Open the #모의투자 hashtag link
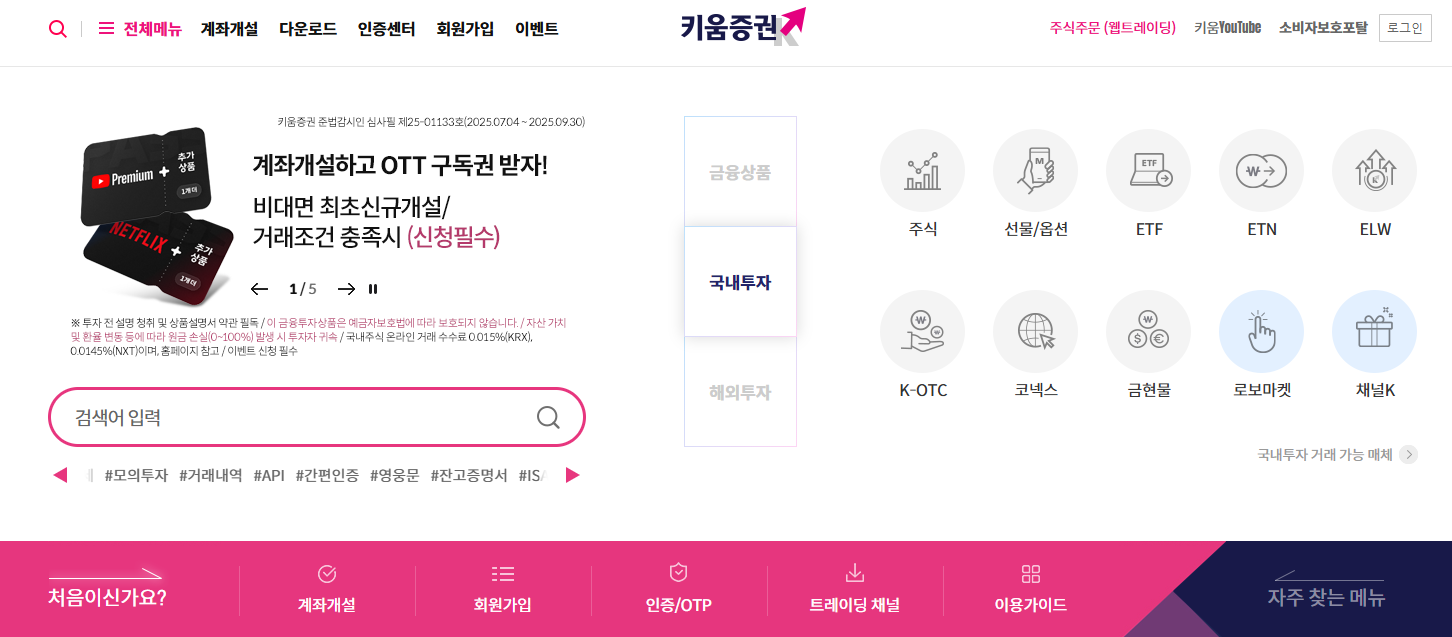This screenshot has height=637, width=1452. coord(136,475)
